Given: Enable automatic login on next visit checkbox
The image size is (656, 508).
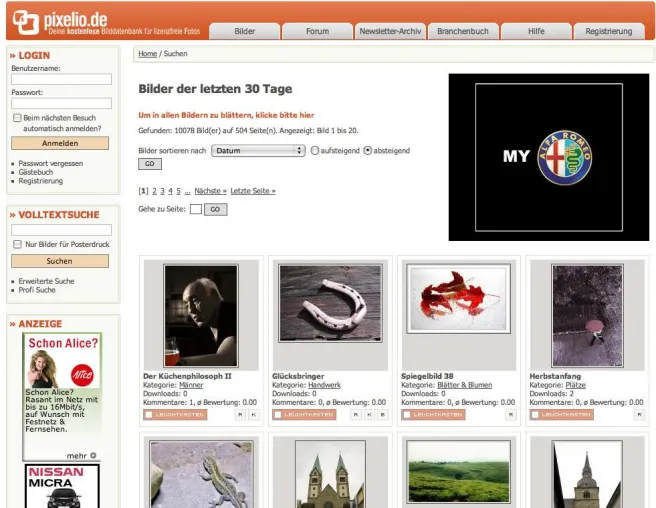Looking at the screenshot, I should pos(17,118).
